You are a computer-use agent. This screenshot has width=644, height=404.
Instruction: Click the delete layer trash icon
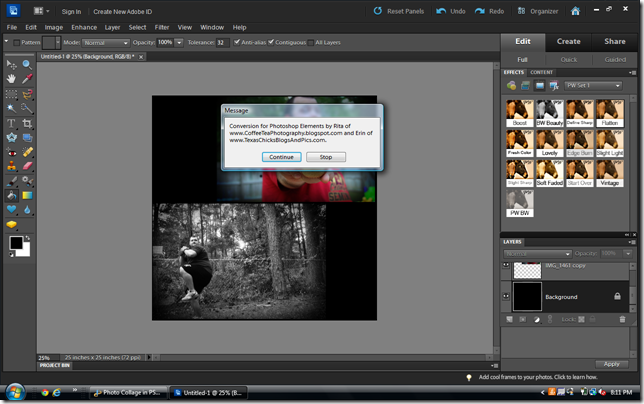click(x=623, y=318)
